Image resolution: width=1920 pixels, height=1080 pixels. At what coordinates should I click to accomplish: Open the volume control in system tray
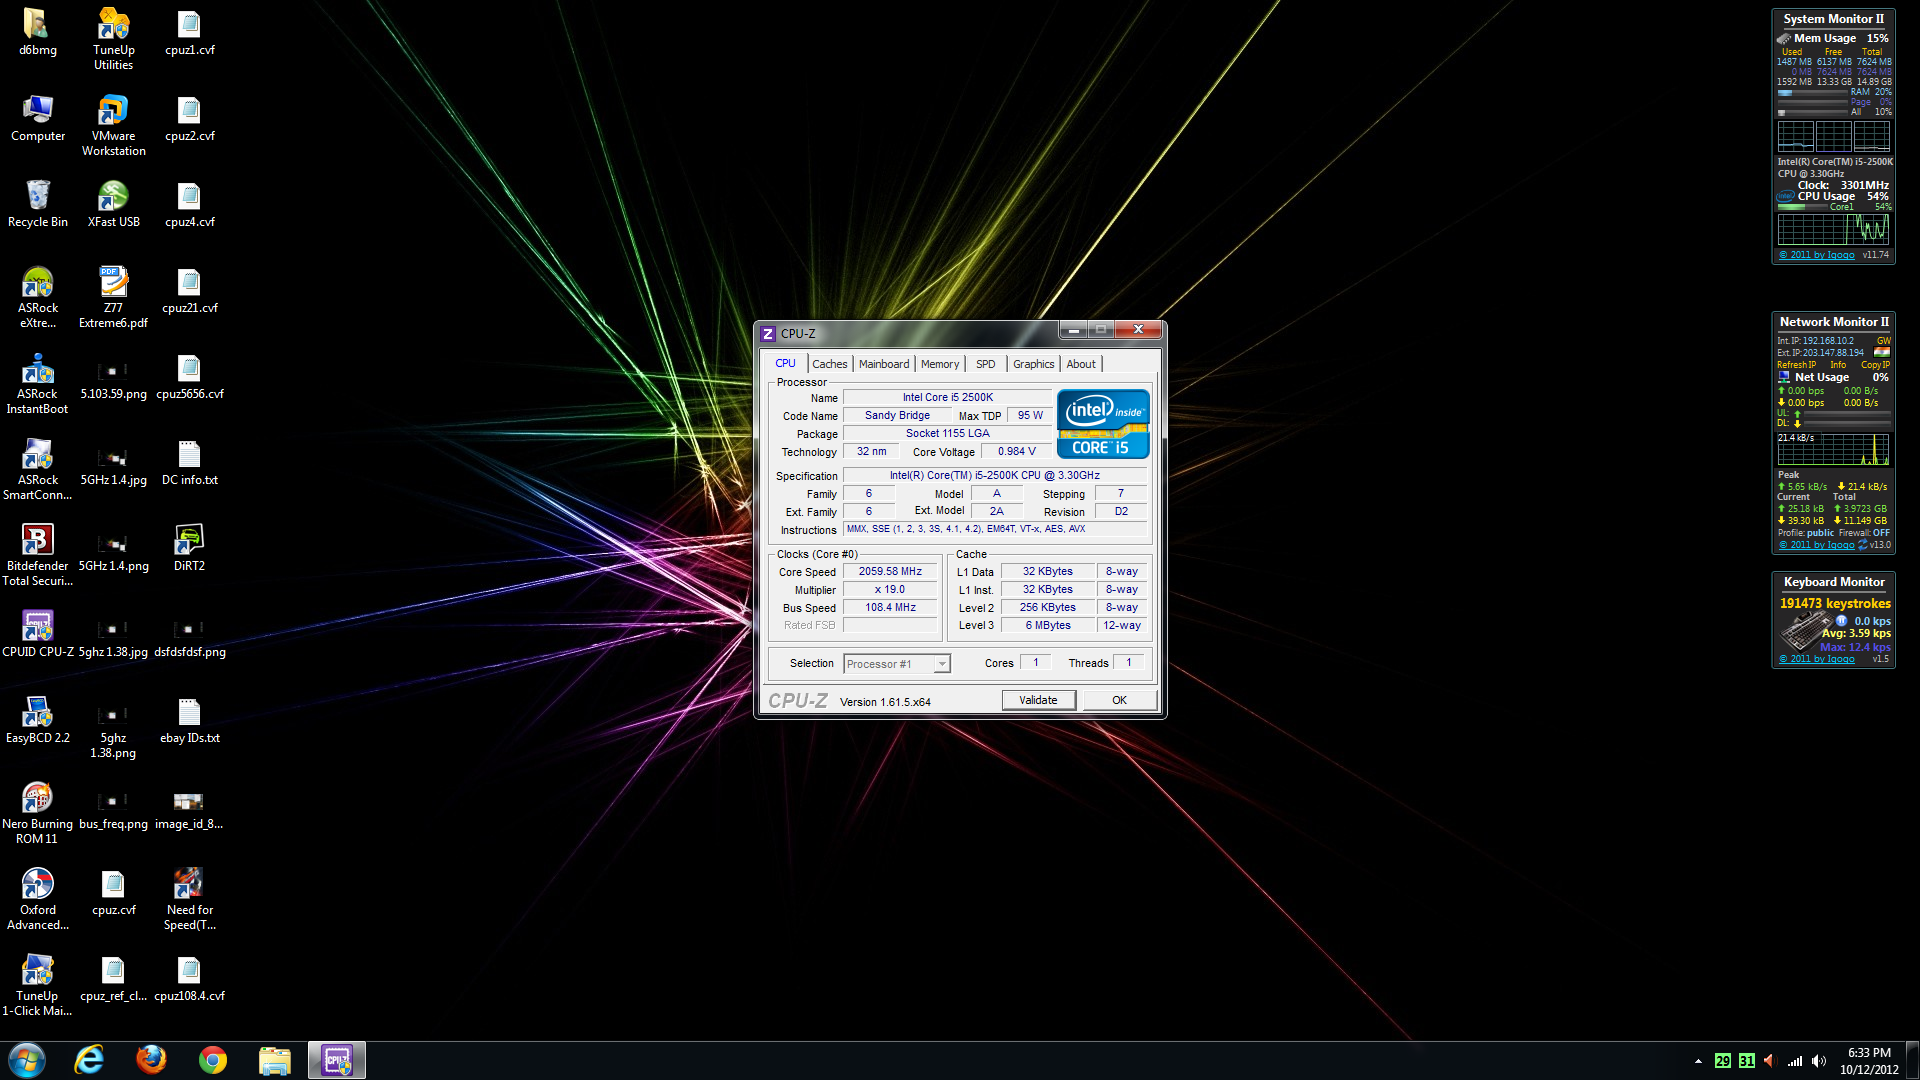click(x=1819, y=1061)
